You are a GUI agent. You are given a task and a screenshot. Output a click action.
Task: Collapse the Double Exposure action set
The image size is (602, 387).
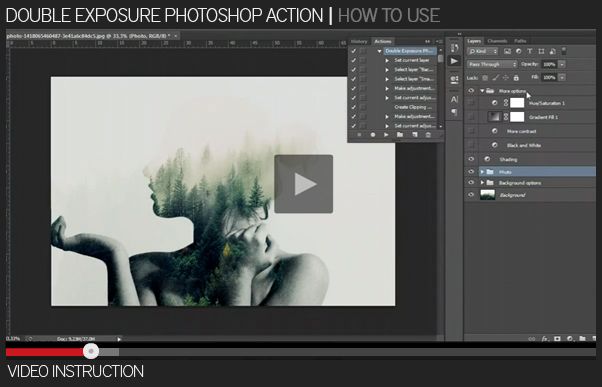coord(379,51)
